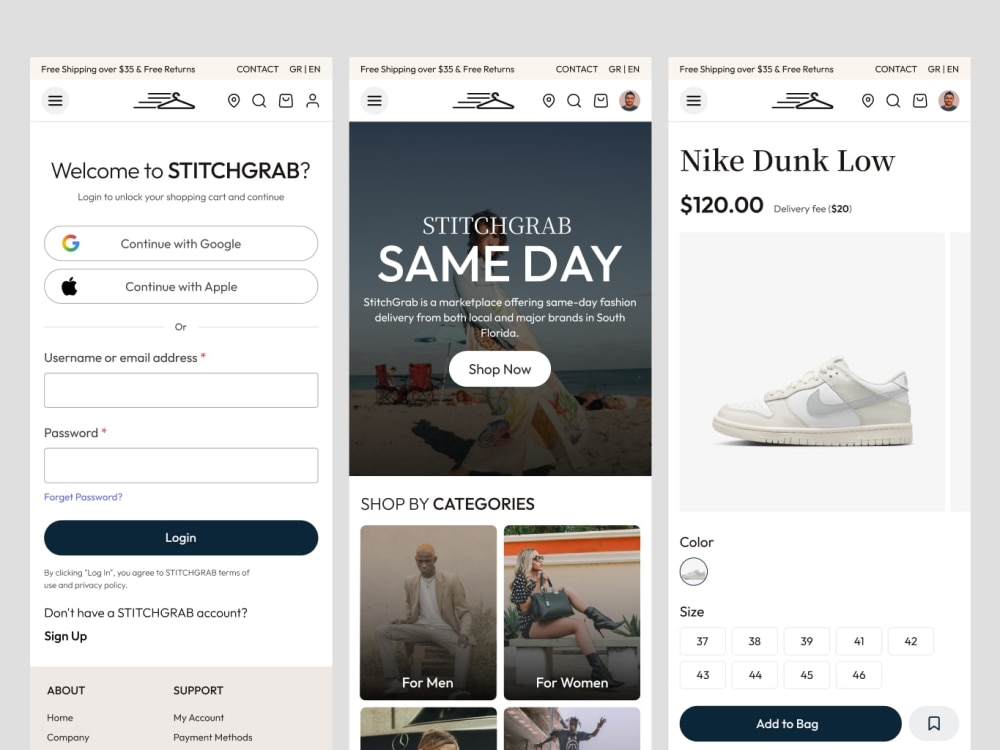Open location pin on home screen
Screen dimensions: 1000x750
point(548,101)
